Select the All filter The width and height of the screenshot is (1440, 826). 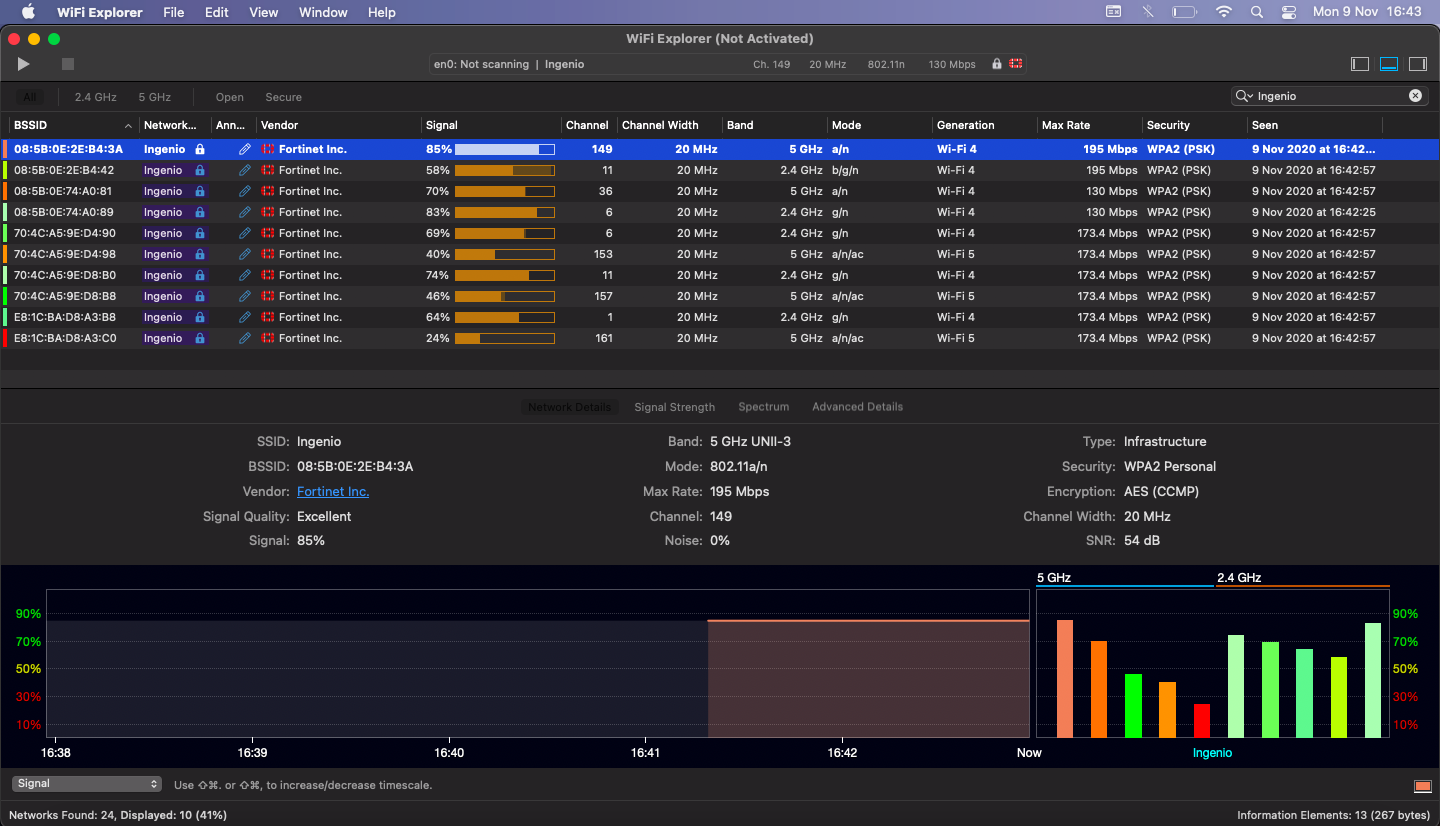pos(30,97)
